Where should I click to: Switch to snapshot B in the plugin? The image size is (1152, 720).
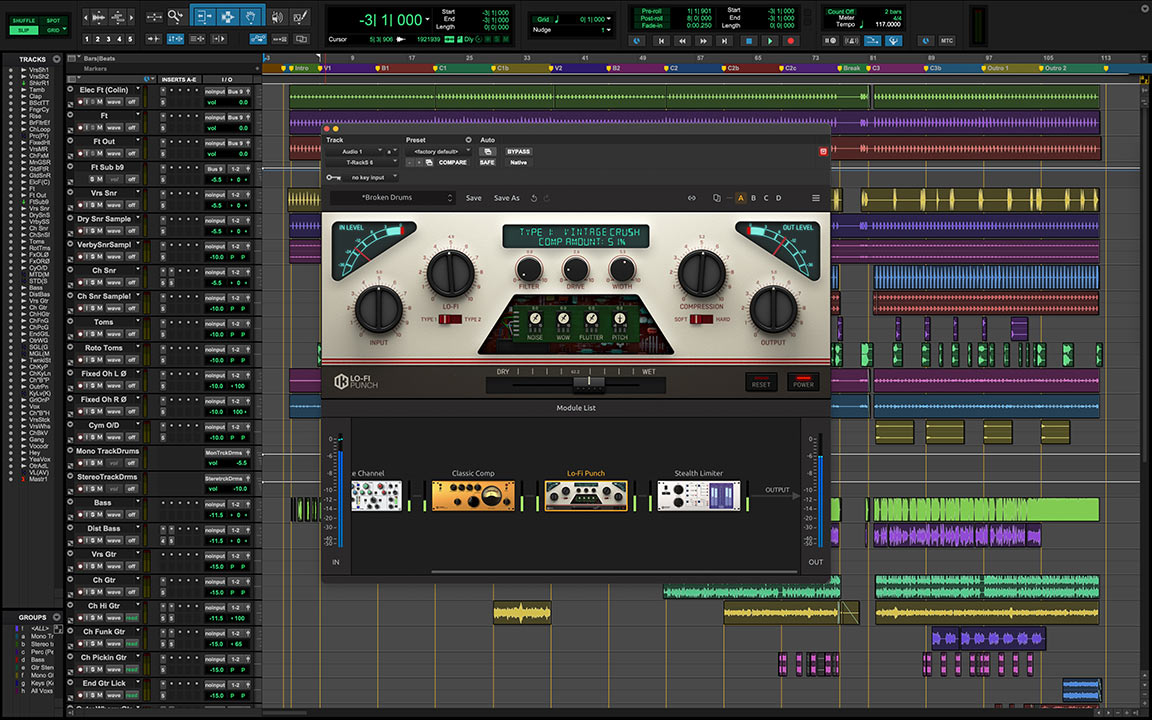coord(752,198)
